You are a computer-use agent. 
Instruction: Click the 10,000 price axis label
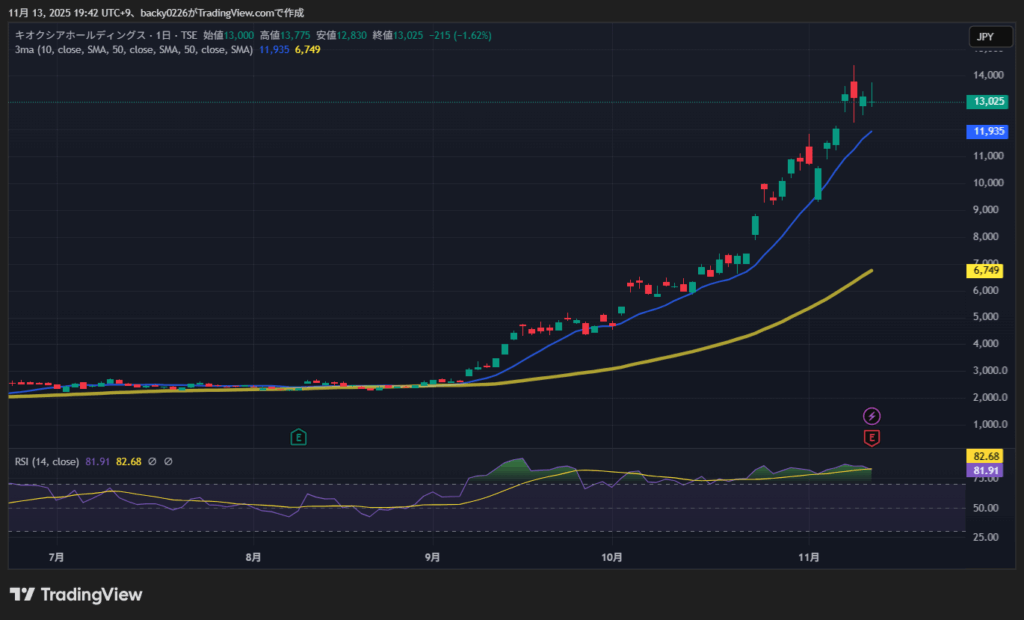pyautogui.click(x=987, y=183)
